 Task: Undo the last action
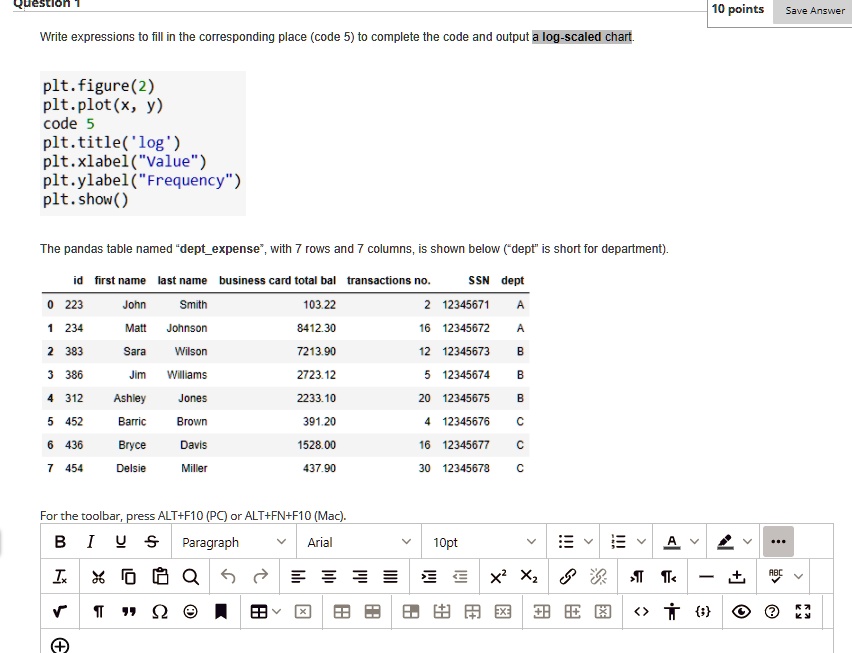[229, 576]
